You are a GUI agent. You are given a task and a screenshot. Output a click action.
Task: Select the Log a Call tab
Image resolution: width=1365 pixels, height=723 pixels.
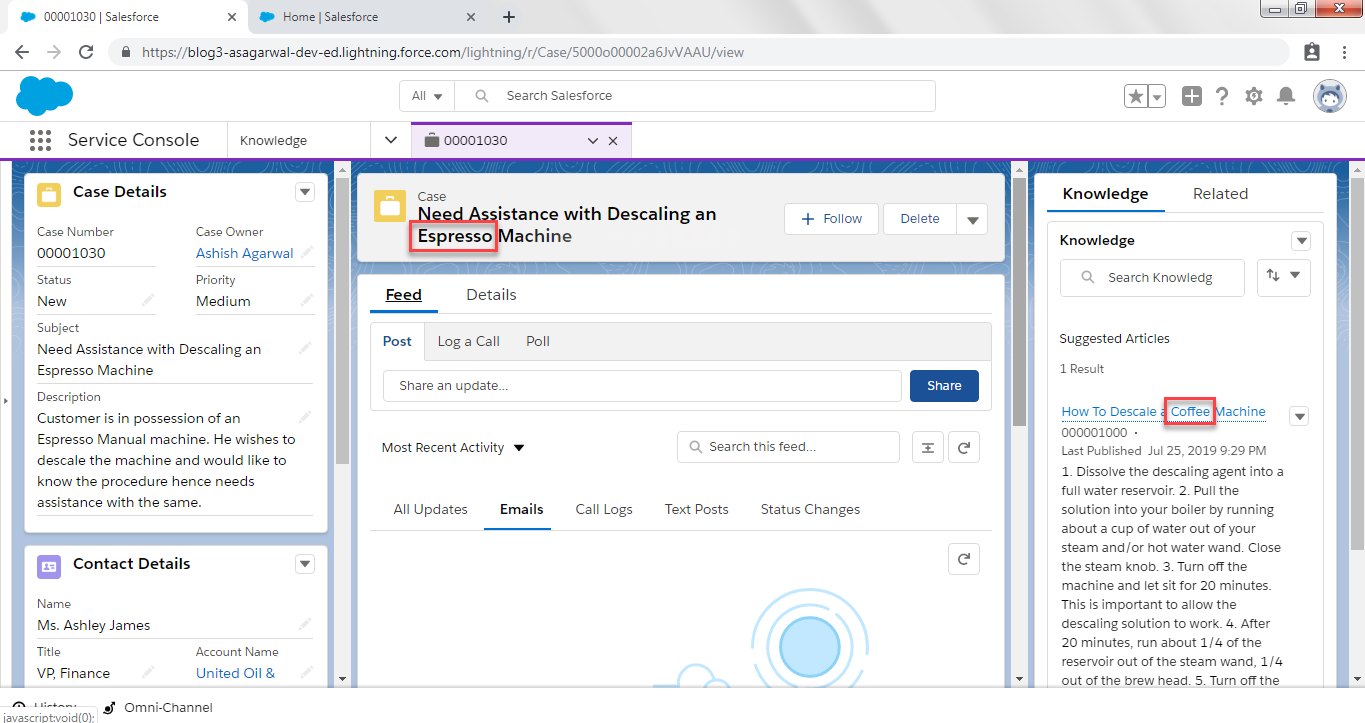pyautogui.click(x=469, y=341)
